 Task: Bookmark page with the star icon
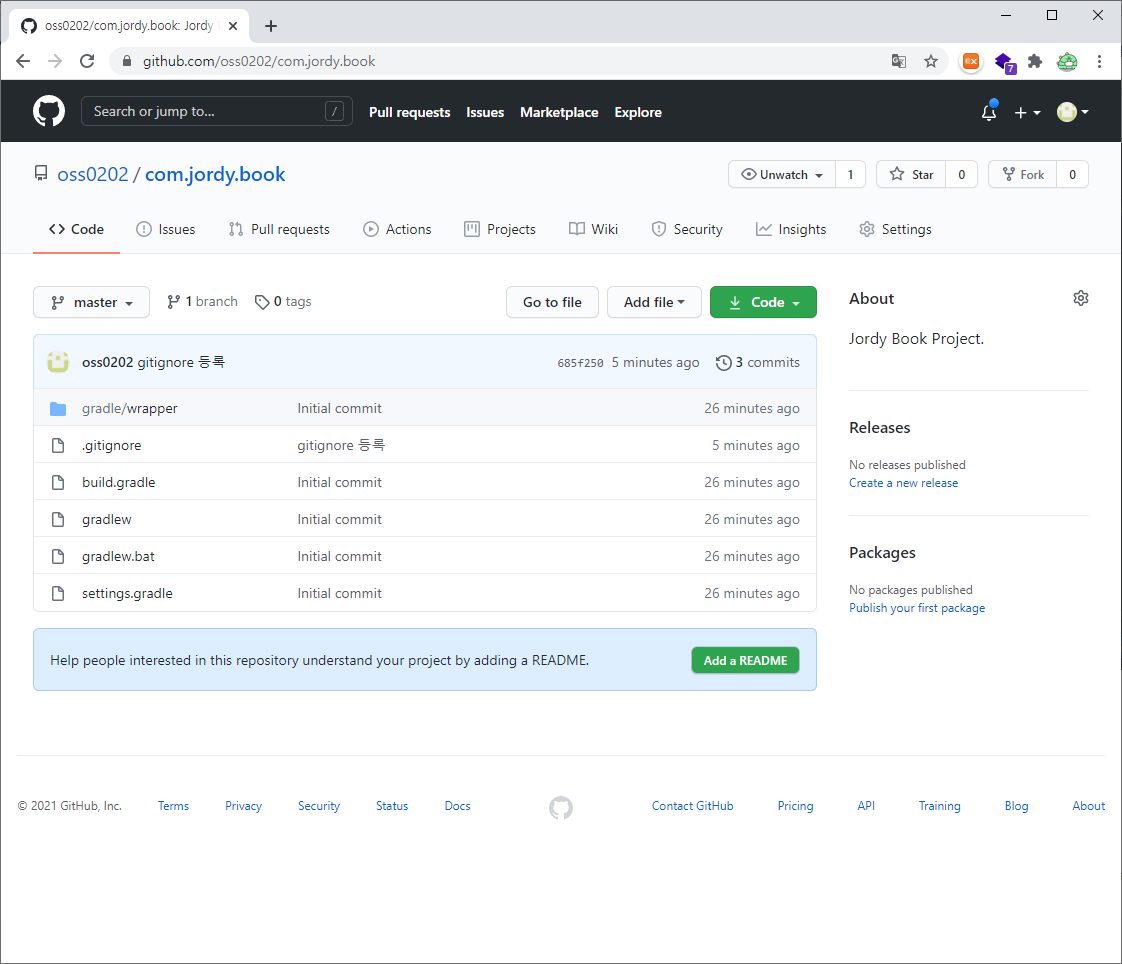click(x=930, y=62)
